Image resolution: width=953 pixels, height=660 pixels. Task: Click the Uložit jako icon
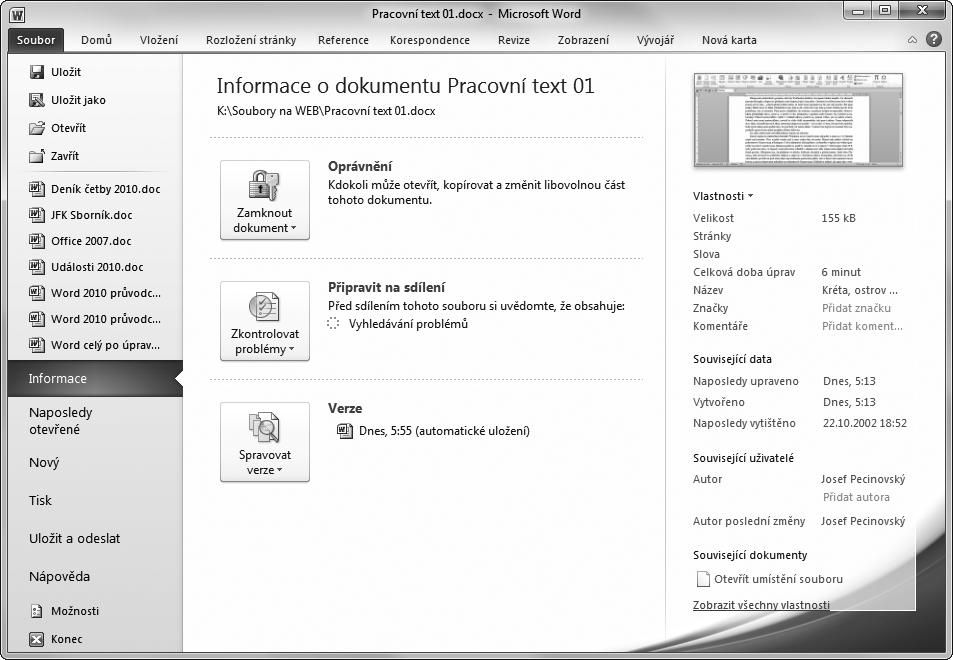pos(36,100)
